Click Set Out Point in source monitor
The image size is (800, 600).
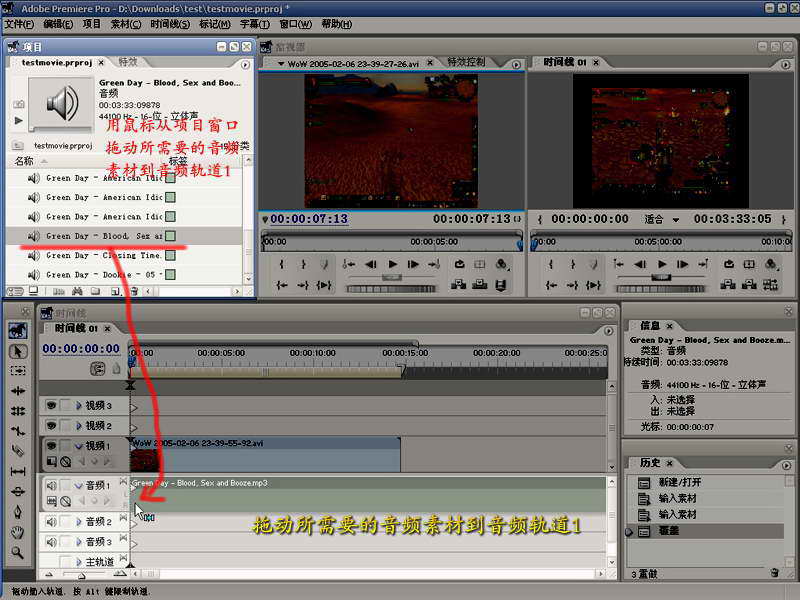coord(303,264)
